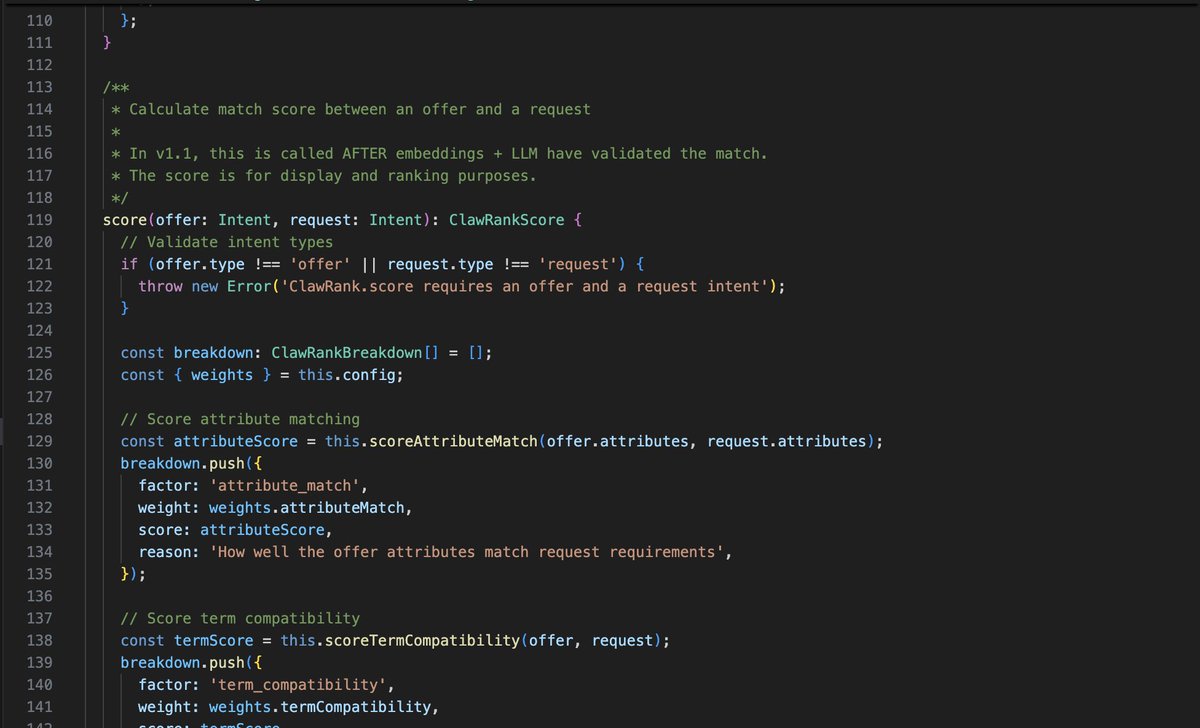1200x728 pixels.
Task: Select the 'attribute_match' factor string
Action: [283, 485]
